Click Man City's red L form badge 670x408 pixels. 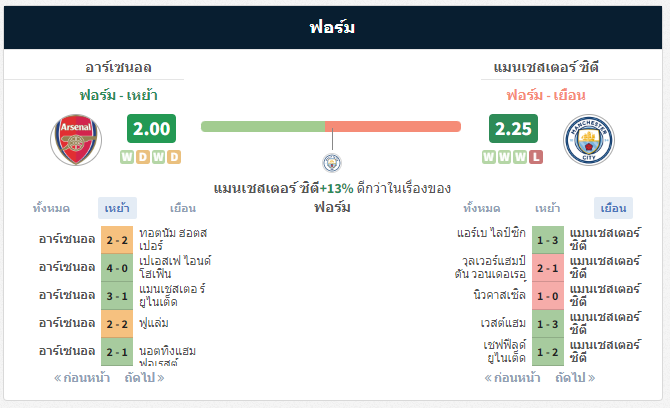click(x=536, y=157)
